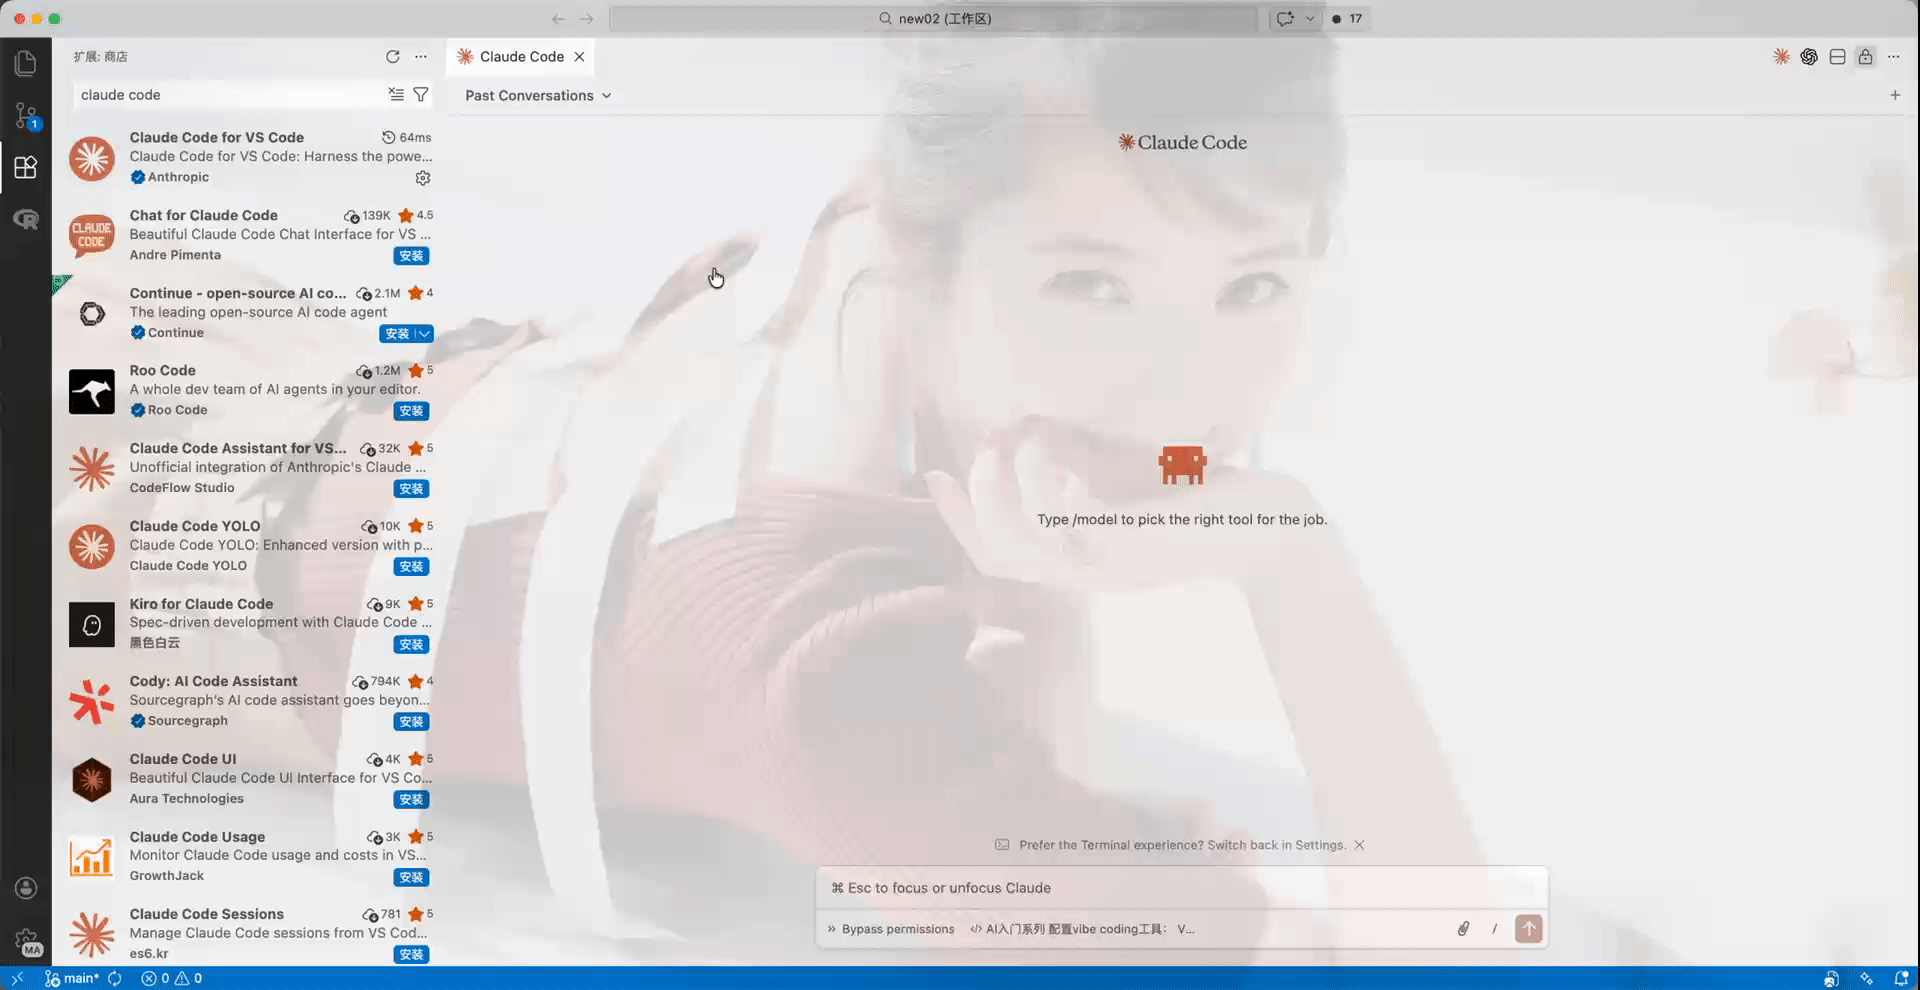Image resolution: width=1920 pixels, height=990 pixels.
Task: Clear the extension search results
Action: (x=396, y=95)
